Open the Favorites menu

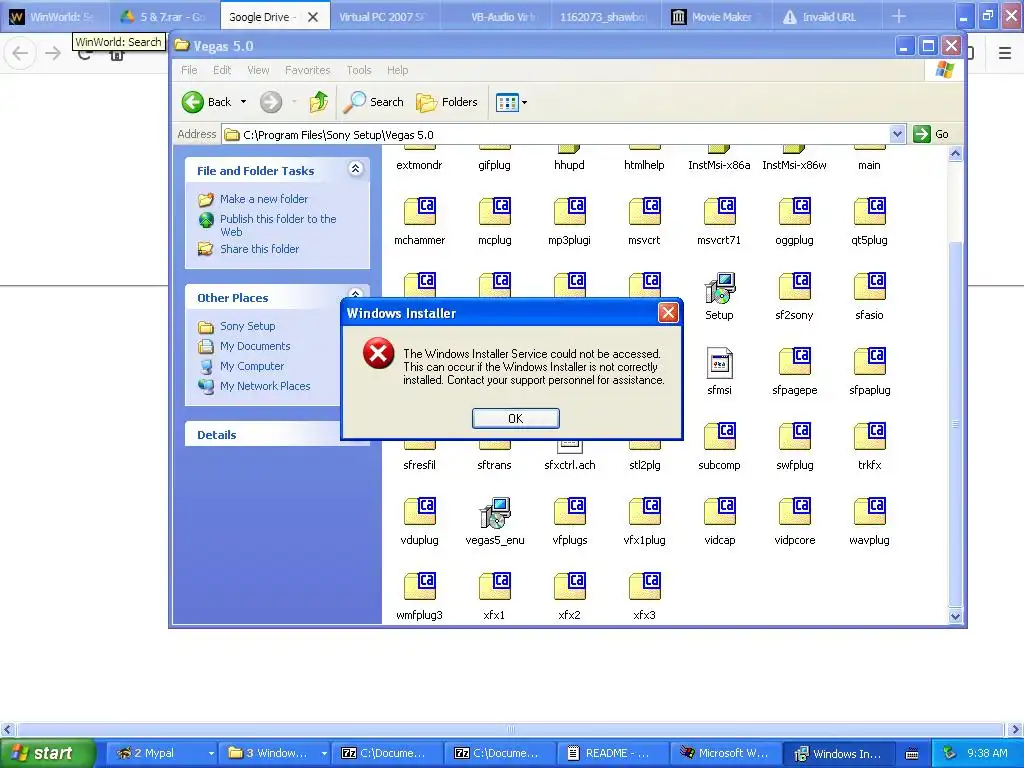[308, 70]
